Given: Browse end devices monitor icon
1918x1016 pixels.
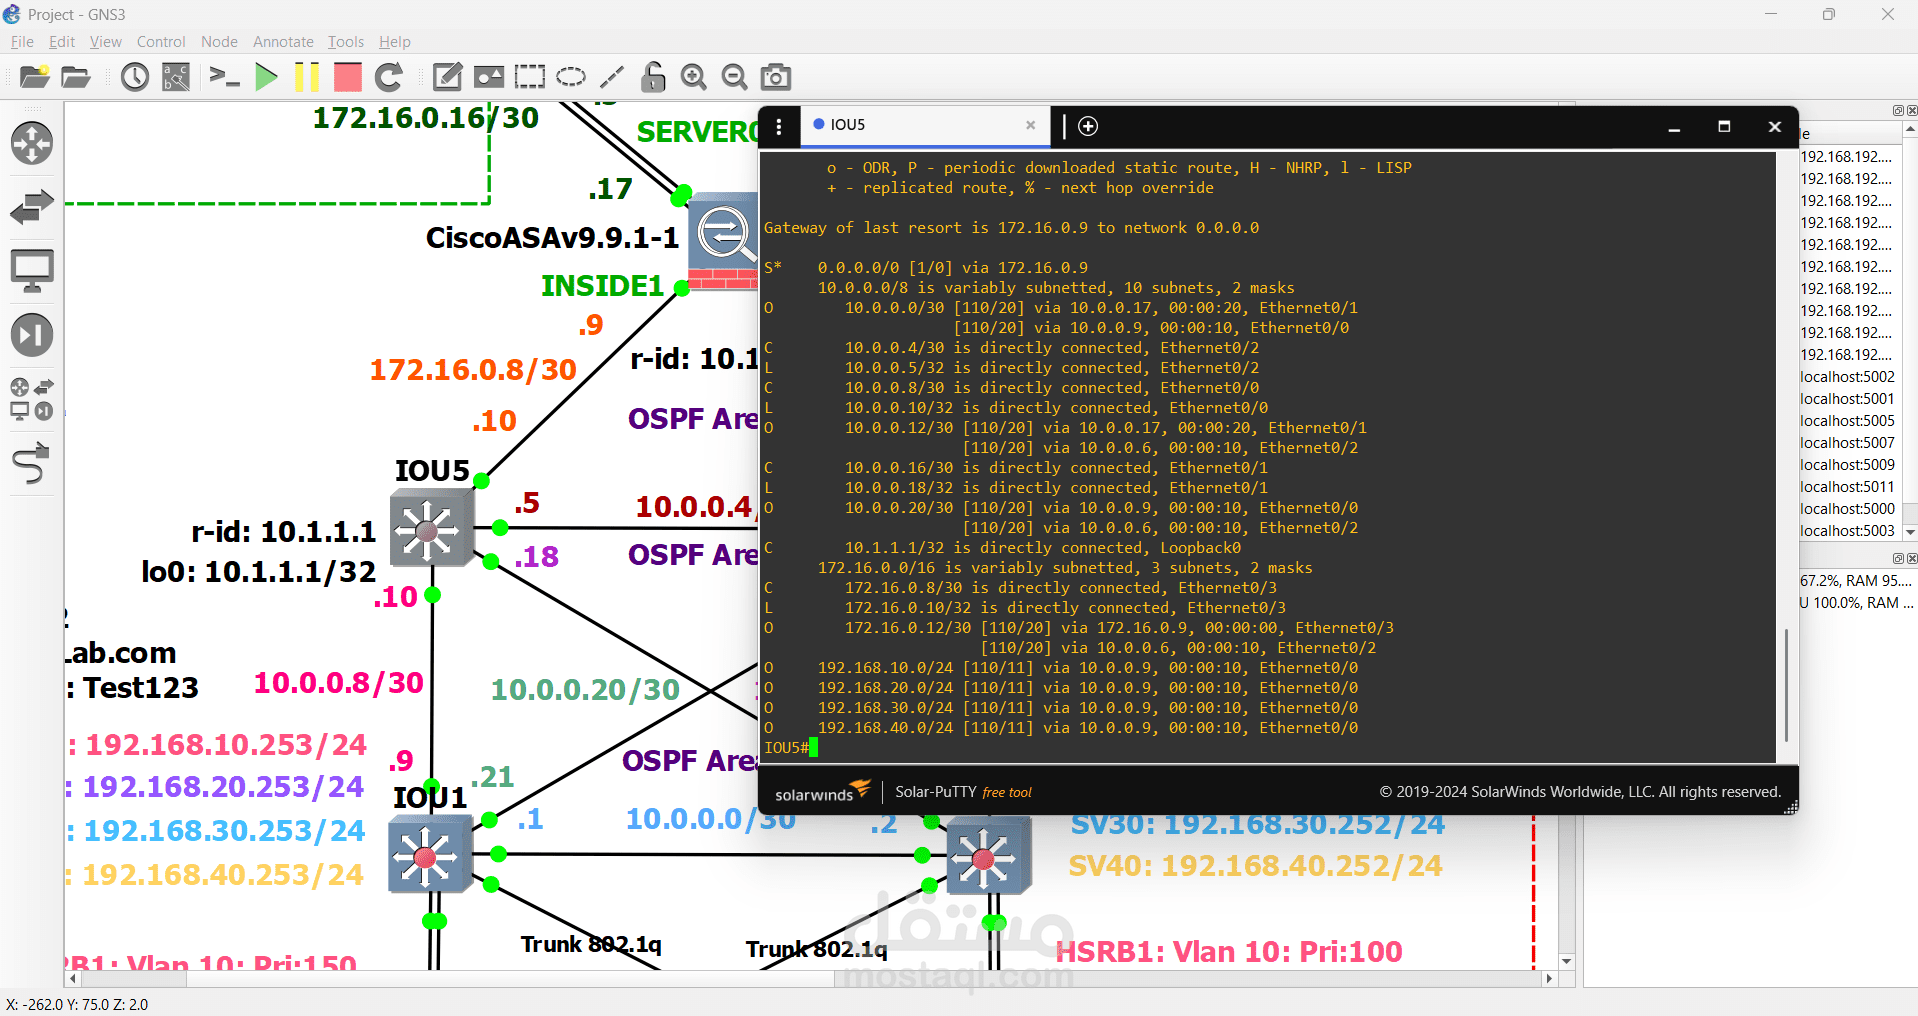Looking at the screenshot, I should click(32, 271).
